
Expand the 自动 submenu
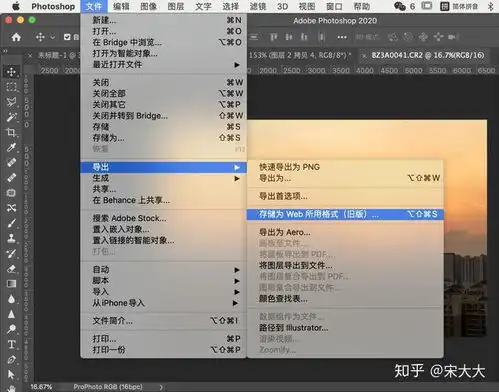163,270
